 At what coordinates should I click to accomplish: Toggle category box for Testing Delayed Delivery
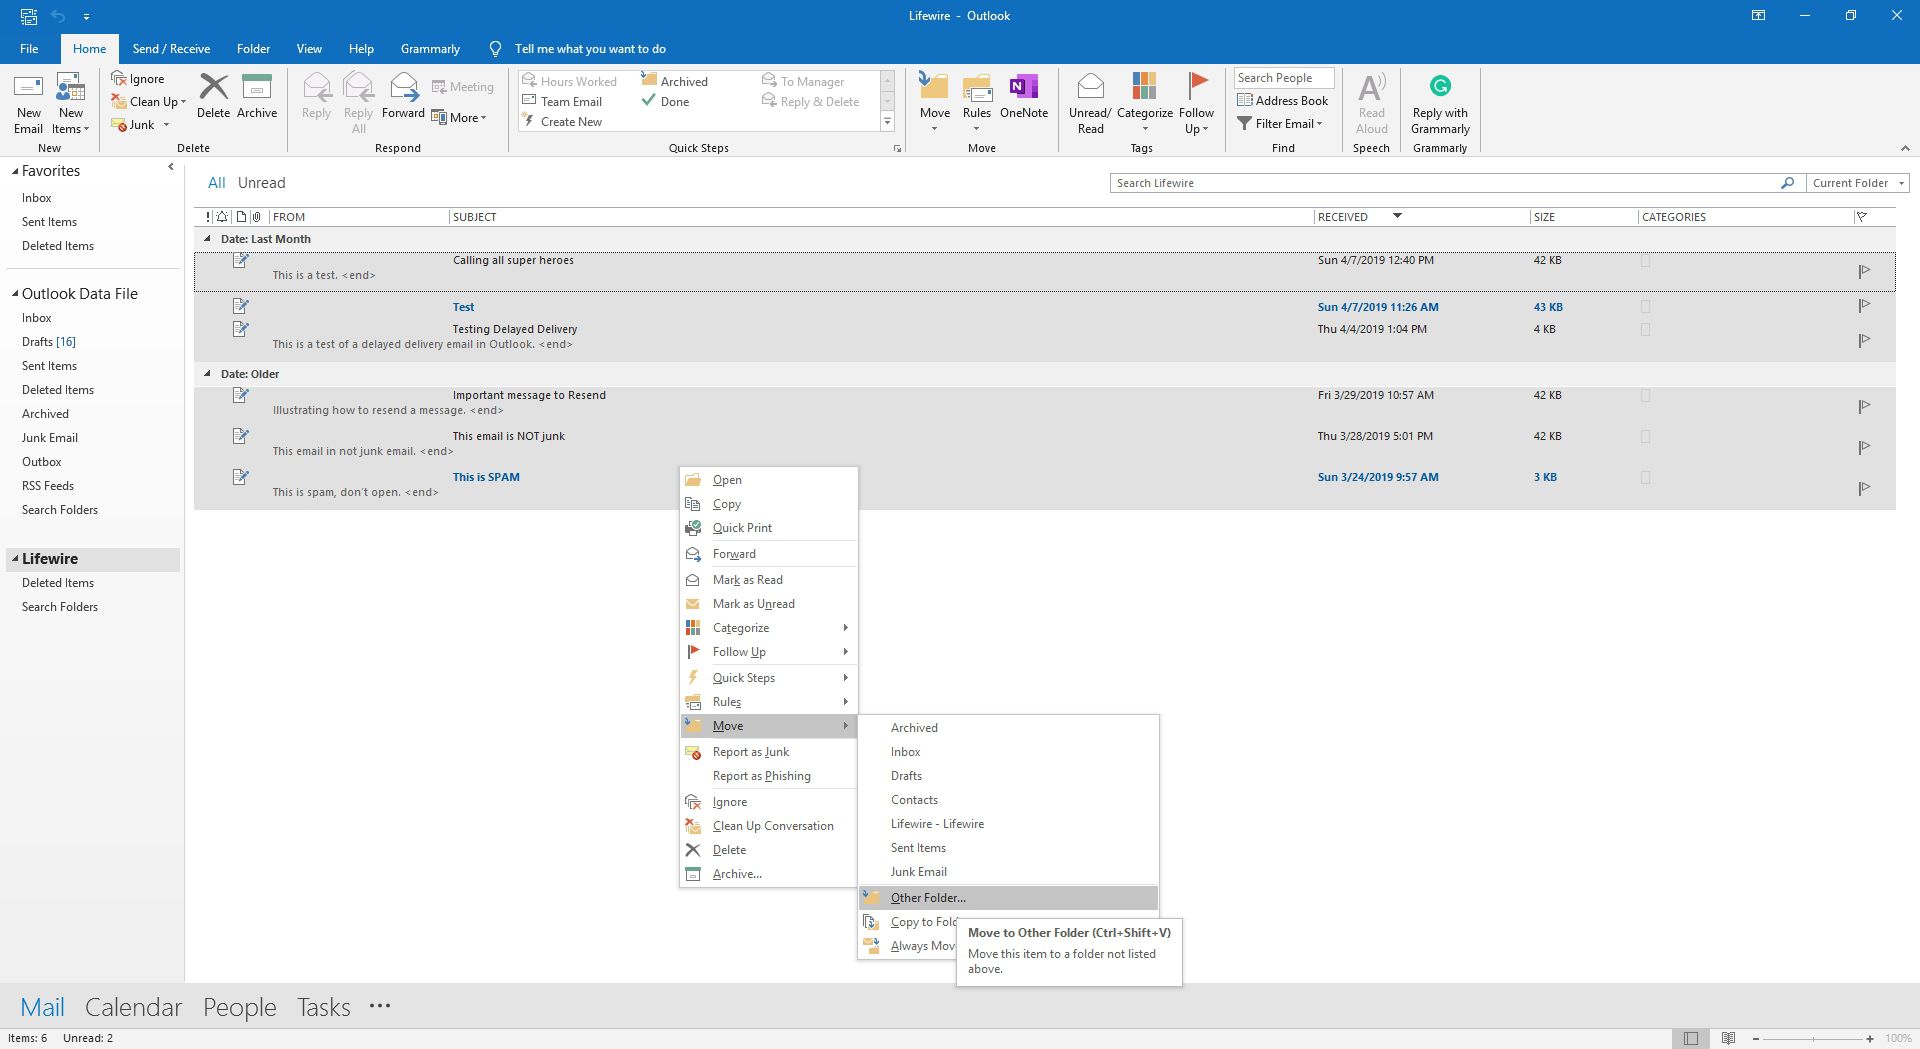1645,329
